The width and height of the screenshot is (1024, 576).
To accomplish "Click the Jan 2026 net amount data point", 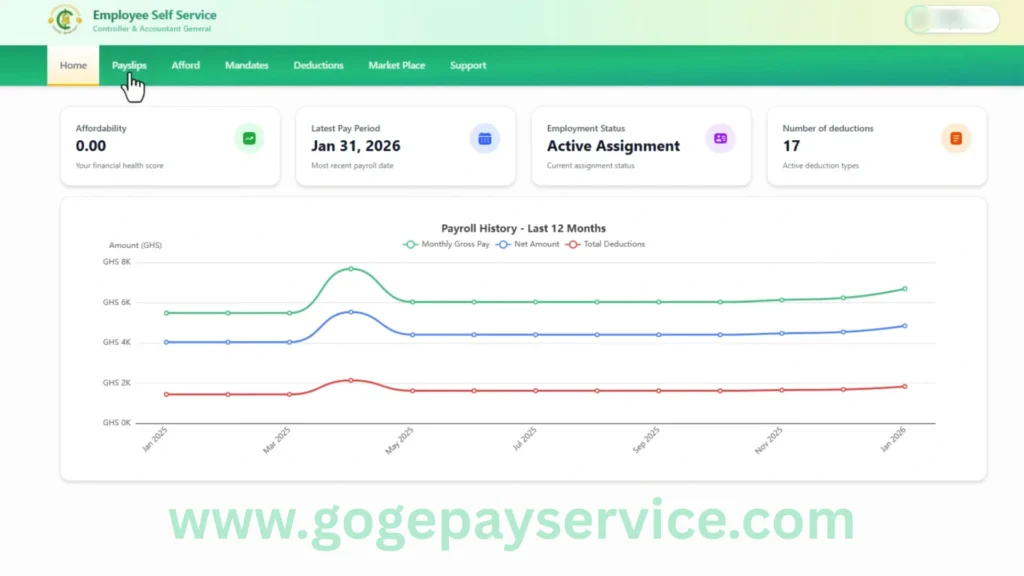I will (905, 326).
